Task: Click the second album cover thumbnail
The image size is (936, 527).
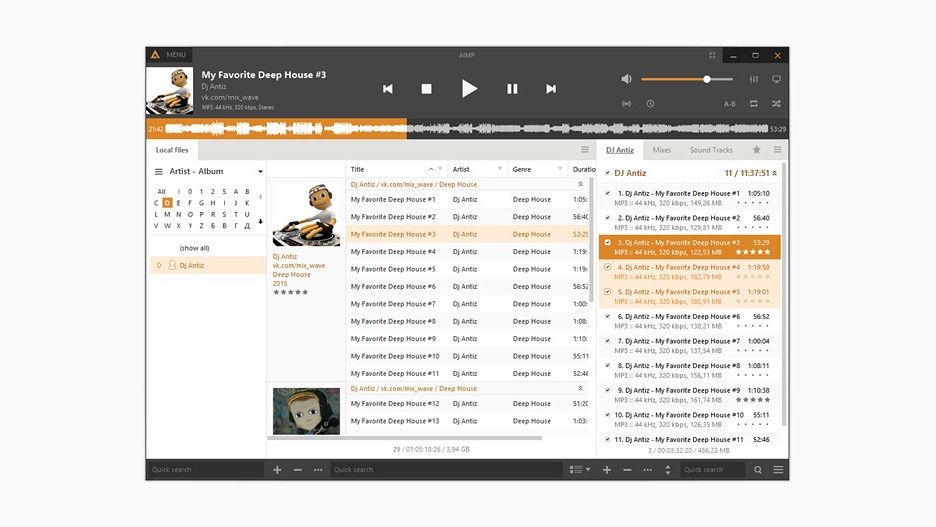Action: point(306,411)
